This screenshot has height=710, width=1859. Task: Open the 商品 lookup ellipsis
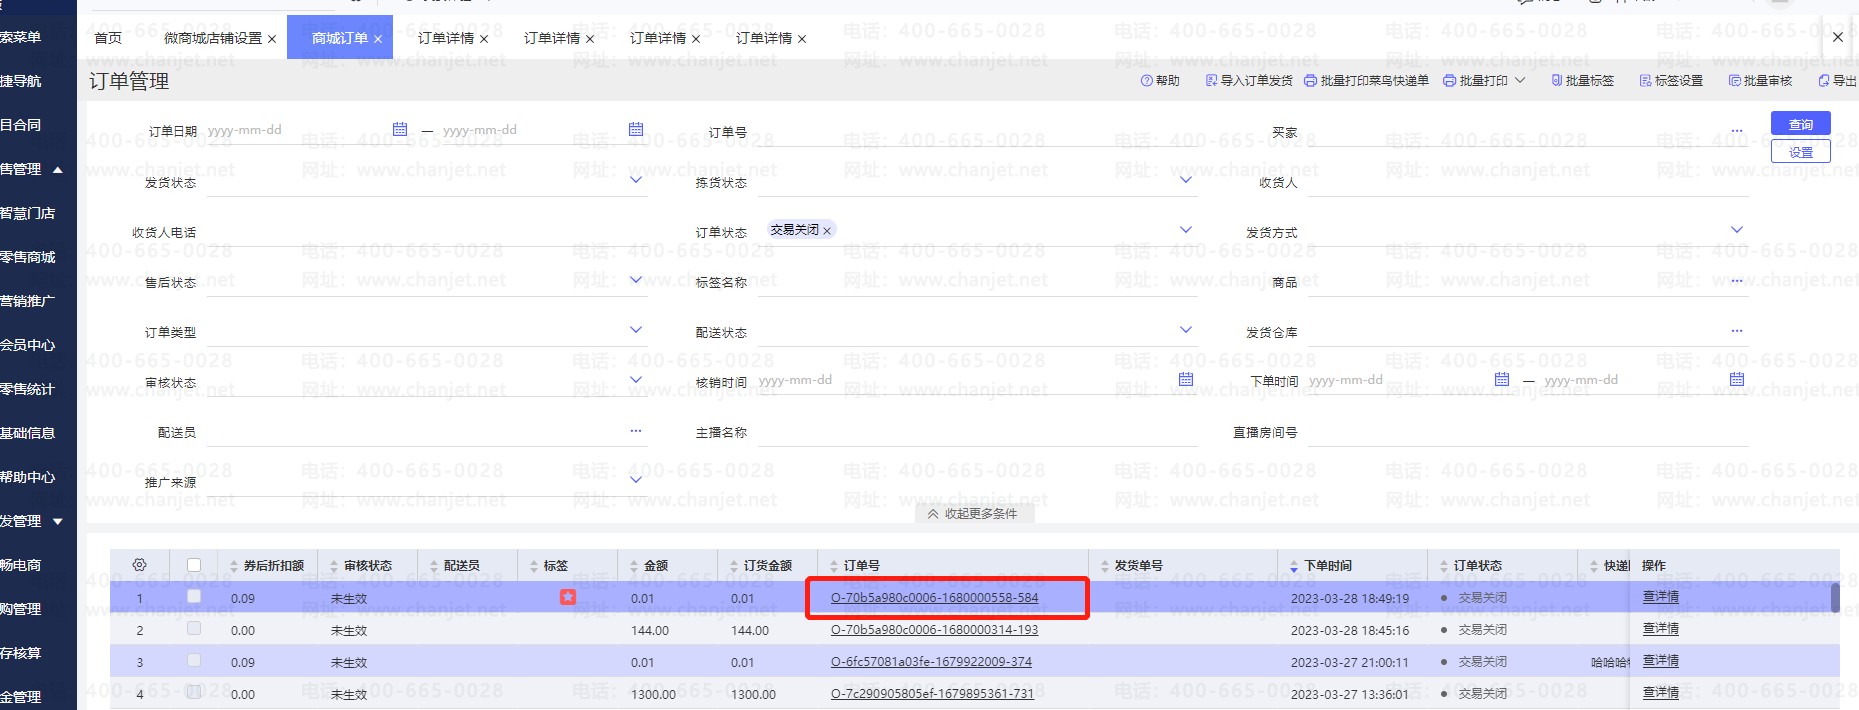click(x=1737, y=281)
